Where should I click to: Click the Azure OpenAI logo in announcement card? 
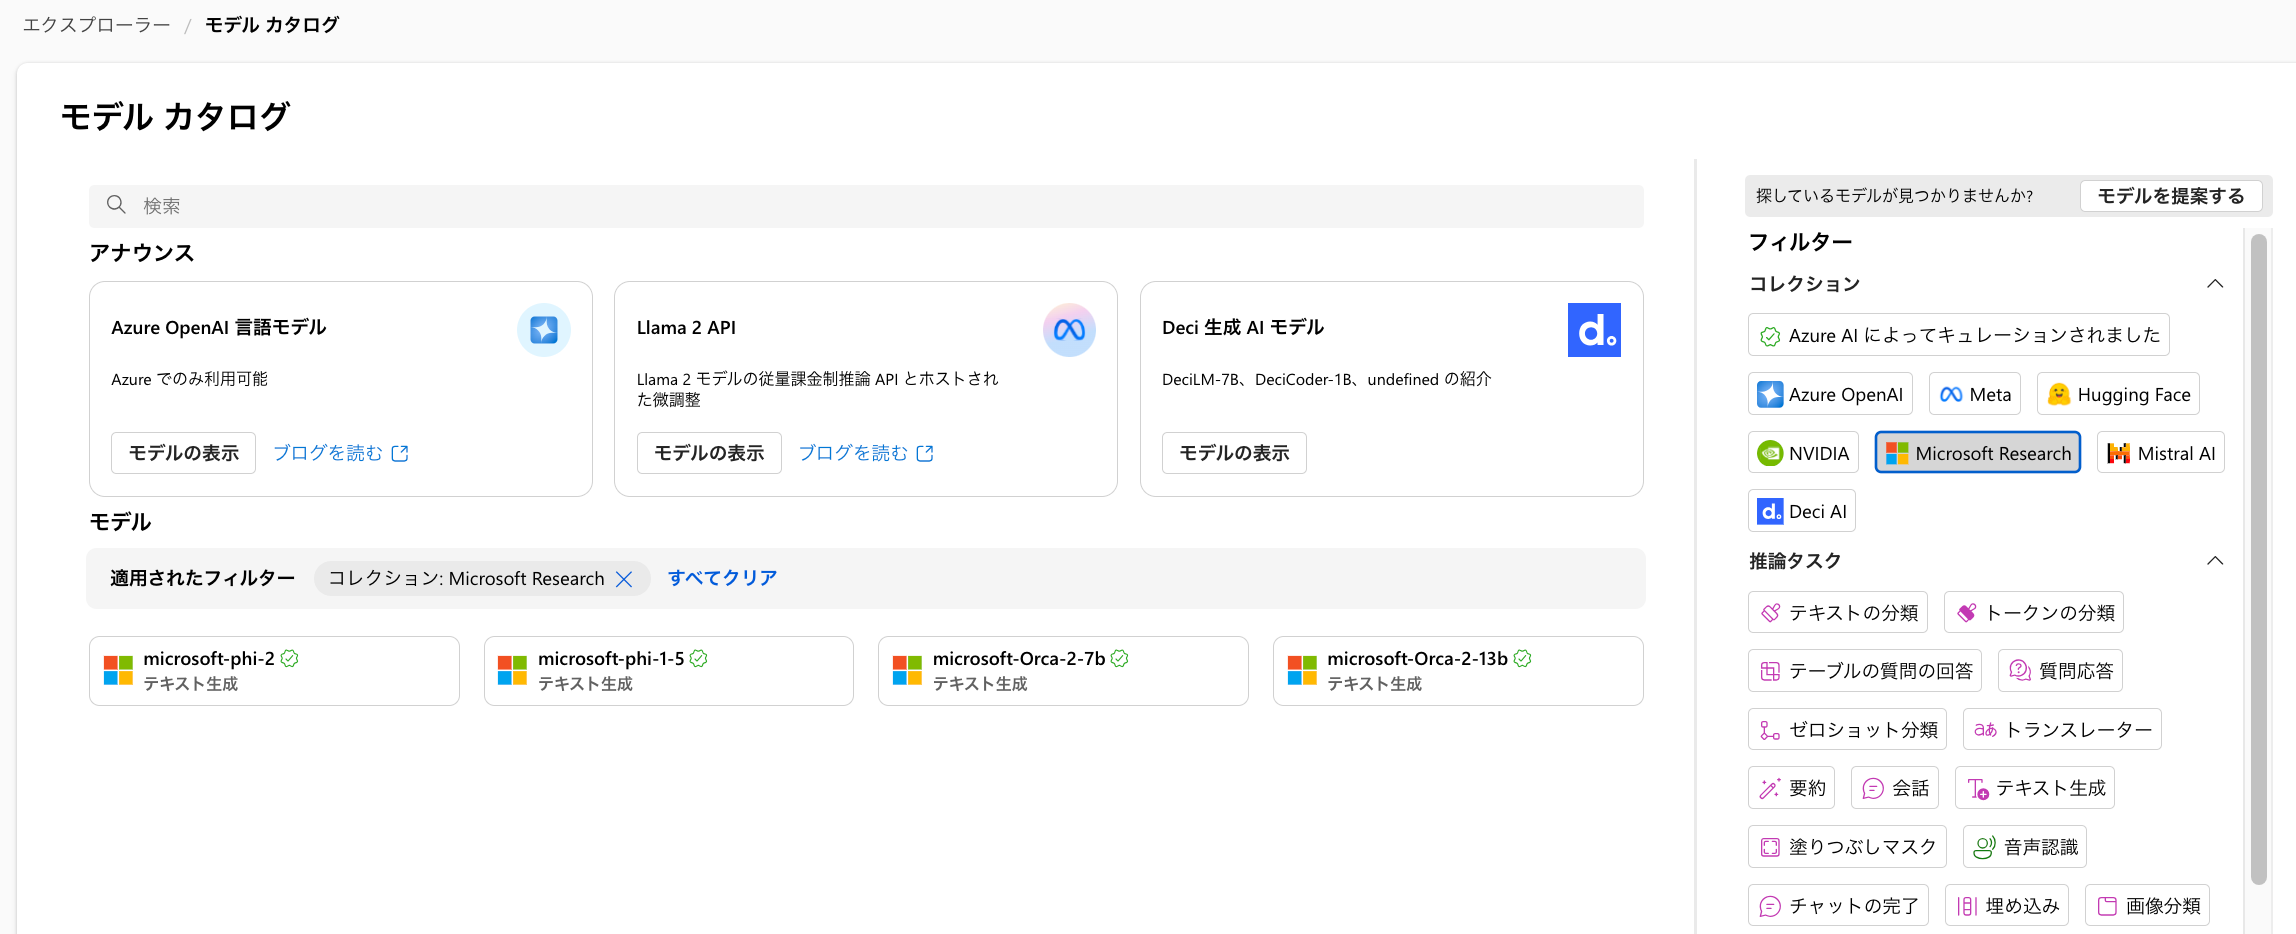[543, 330]
